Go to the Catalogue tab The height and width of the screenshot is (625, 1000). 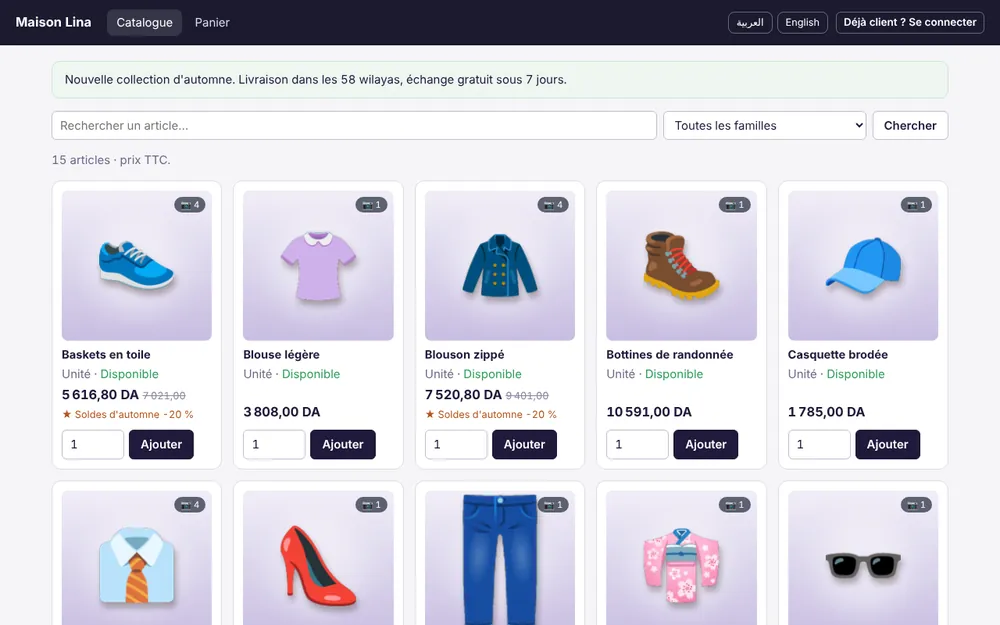144,22
